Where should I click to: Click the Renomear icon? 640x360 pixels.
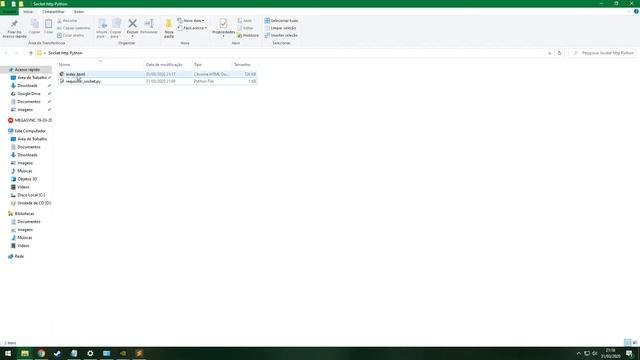point(149,27)
